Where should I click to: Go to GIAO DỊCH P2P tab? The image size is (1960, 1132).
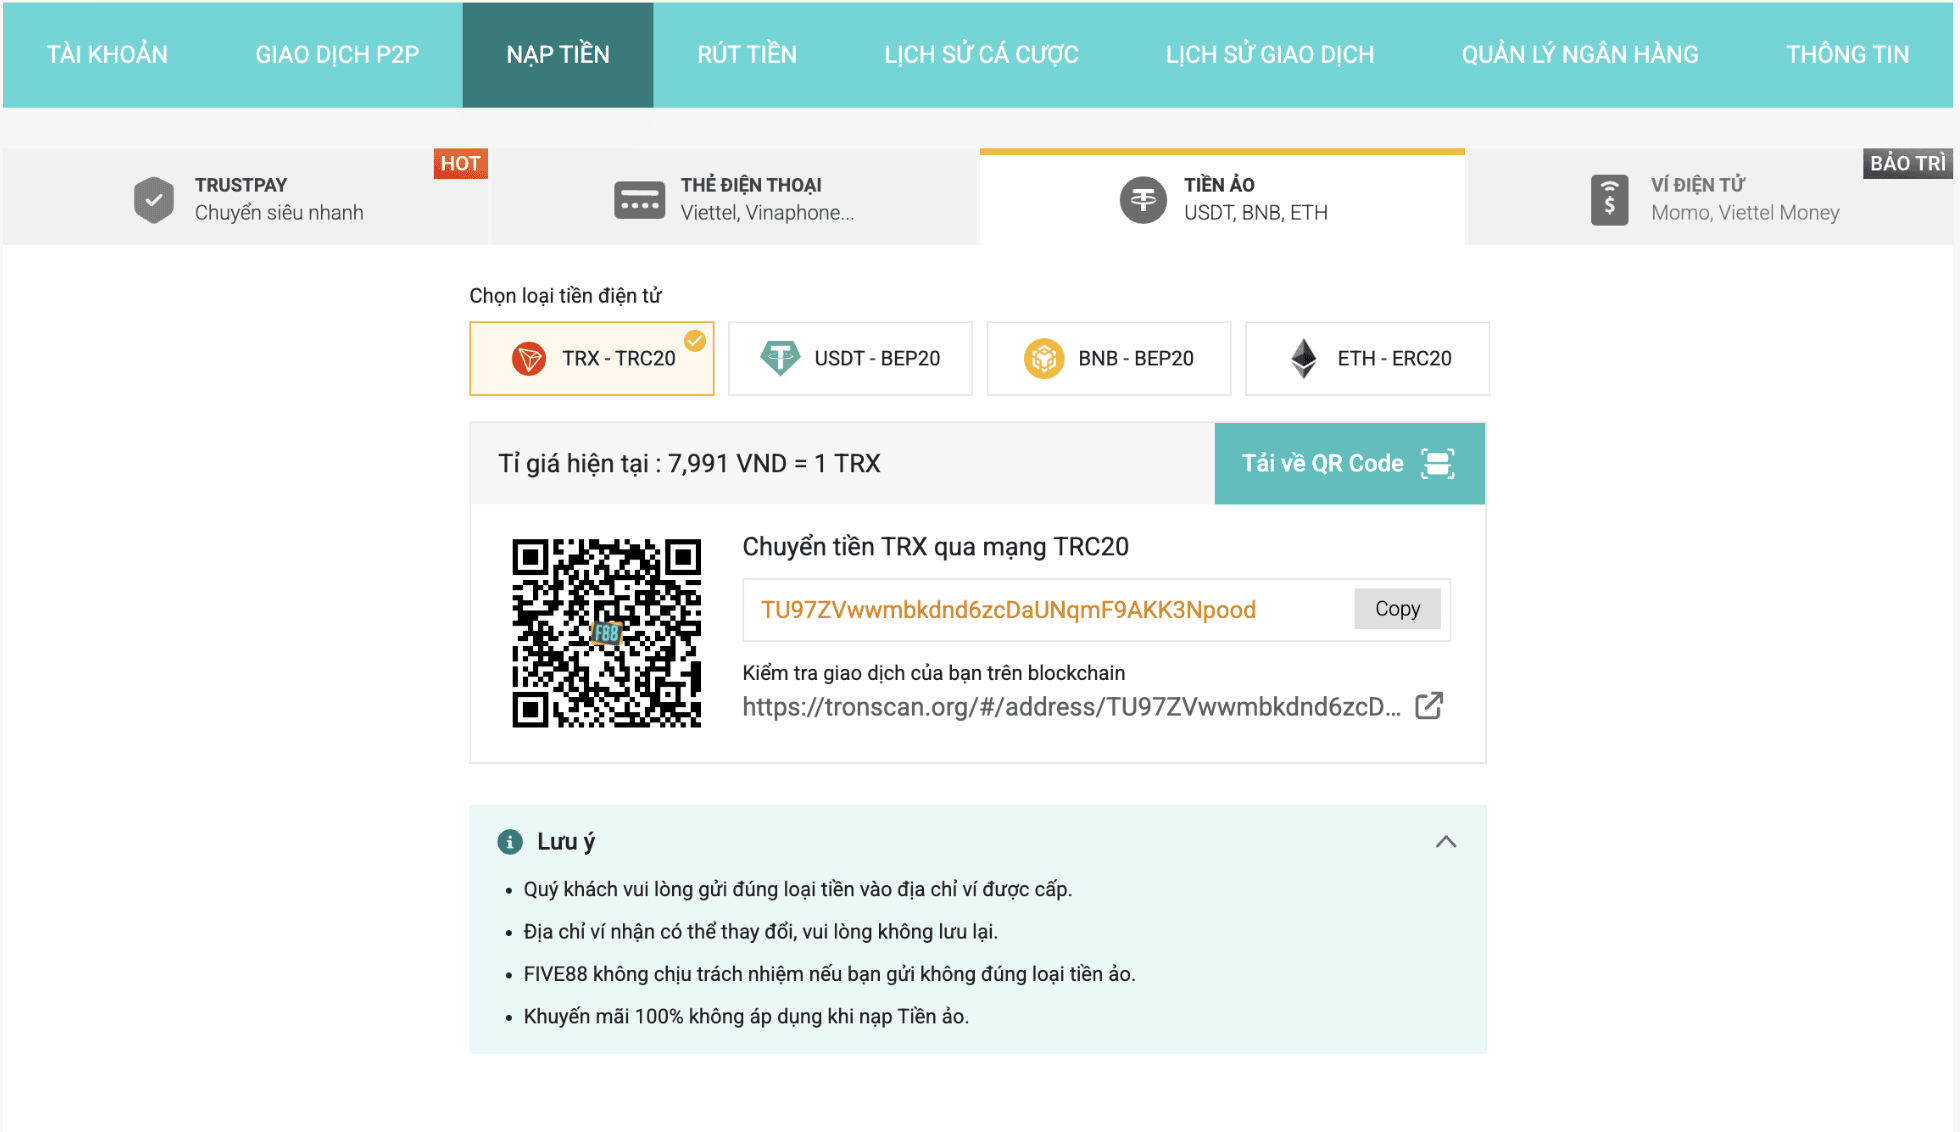[x=337, y=55]
